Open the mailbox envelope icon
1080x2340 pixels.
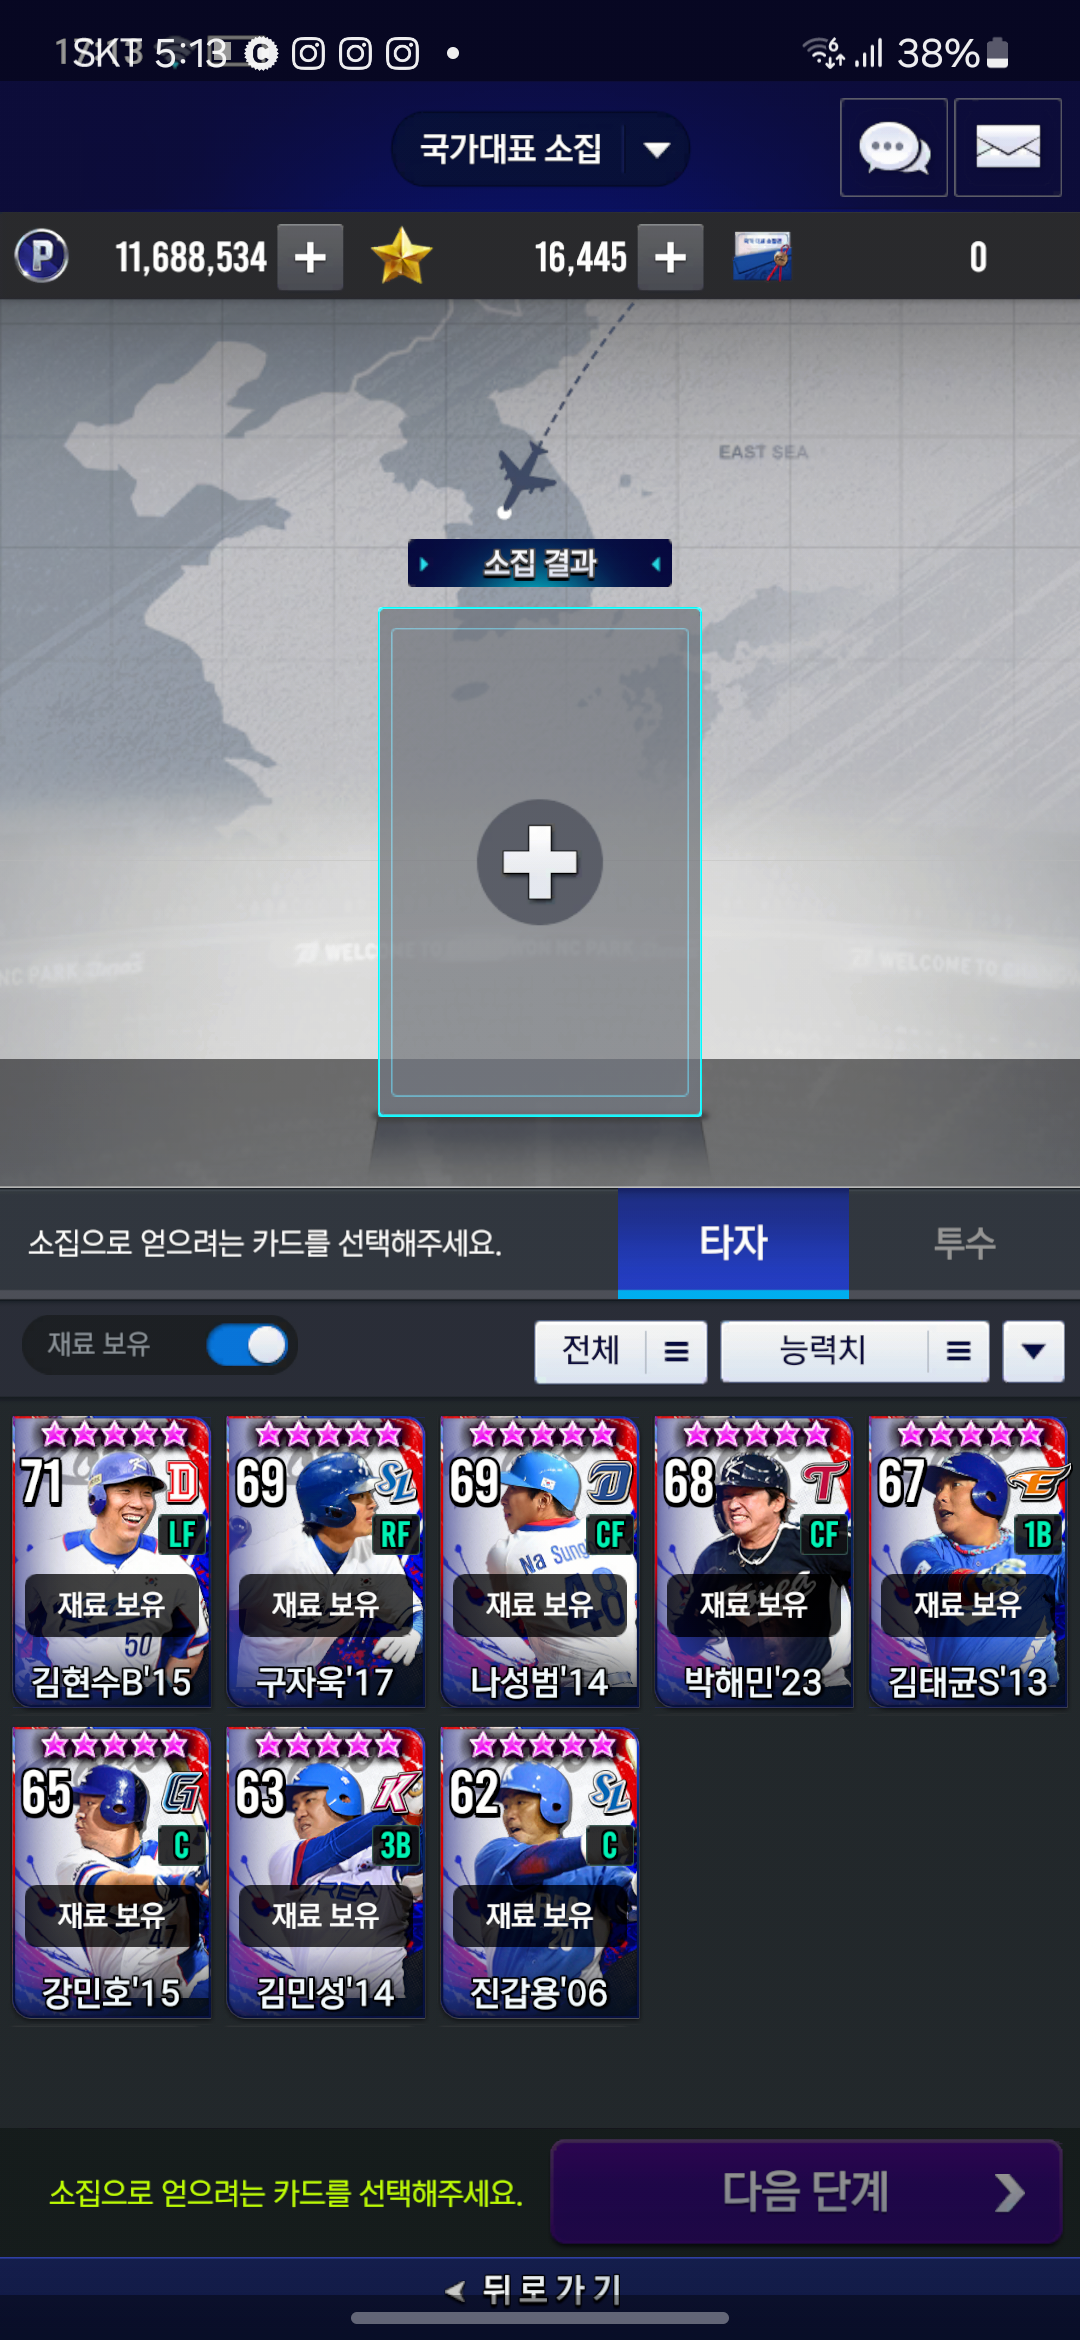click(x=1008, y=148)
